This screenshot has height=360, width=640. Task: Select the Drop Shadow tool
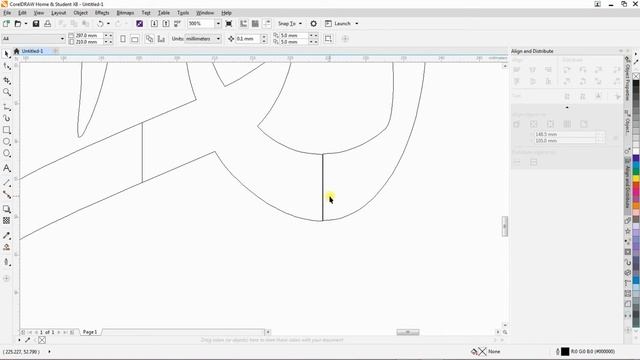[x=7, y=209]
